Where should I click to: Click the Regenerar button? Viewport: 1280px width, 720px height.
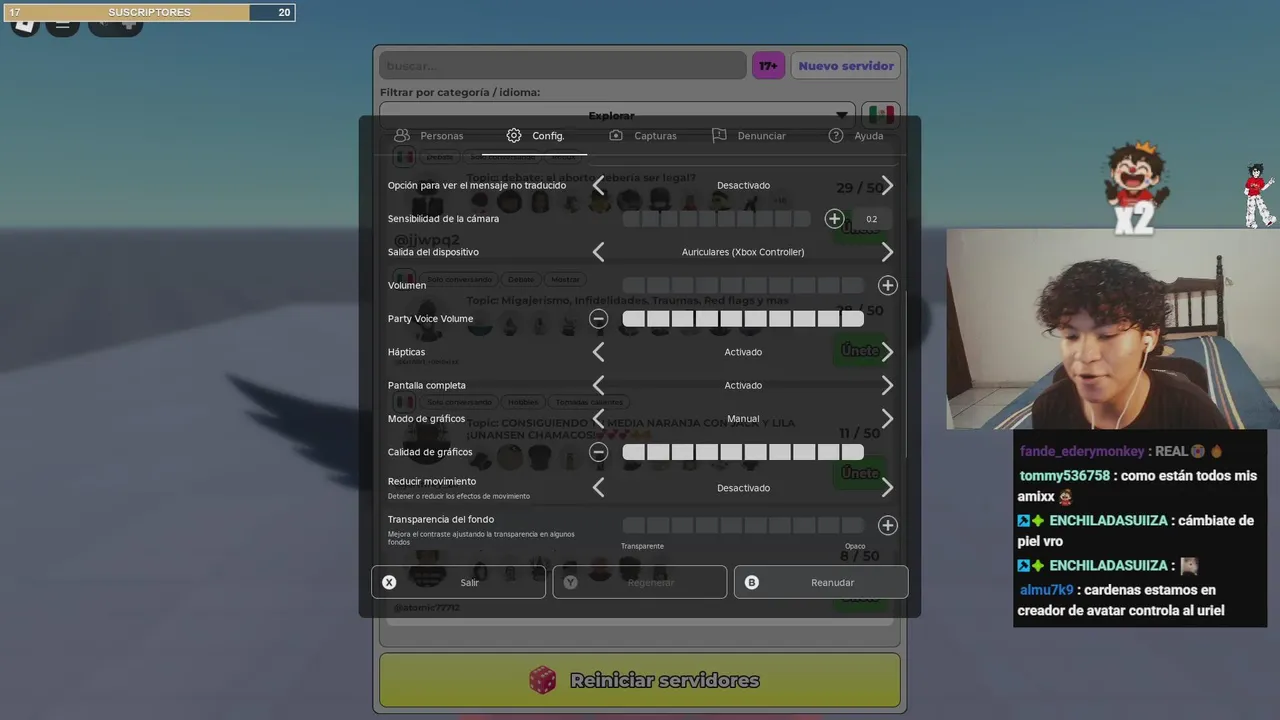(640, 582)
